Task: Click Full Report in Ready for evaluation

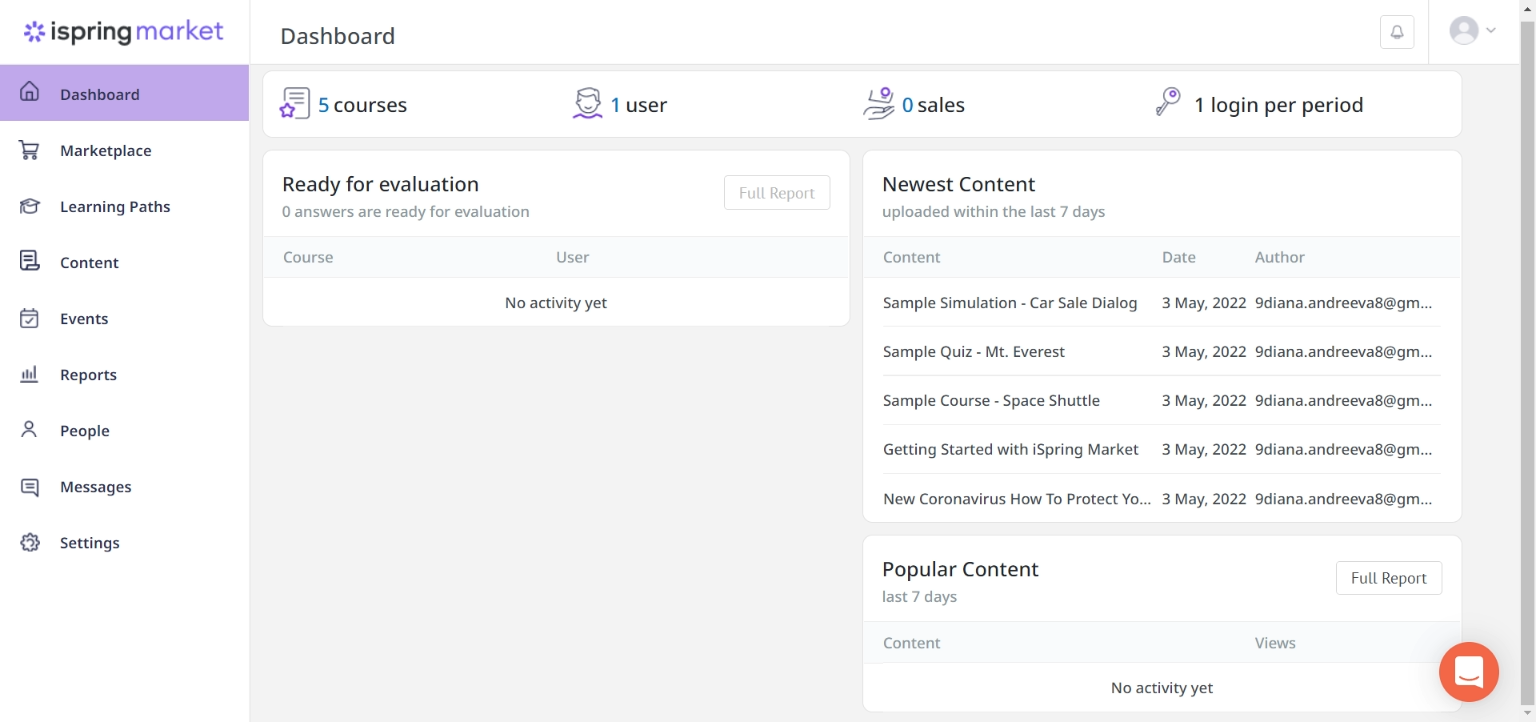Action: [x=777, y=193]
